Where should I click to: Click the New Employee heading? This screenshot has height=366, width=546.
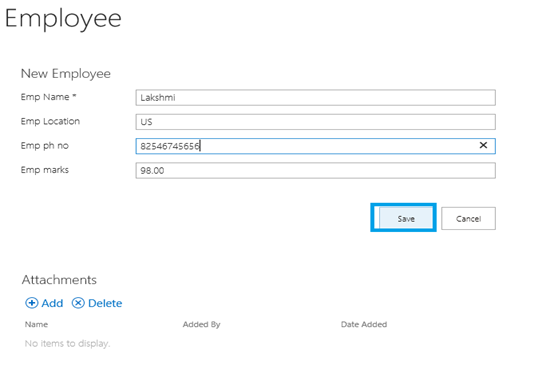pos(66,73)
